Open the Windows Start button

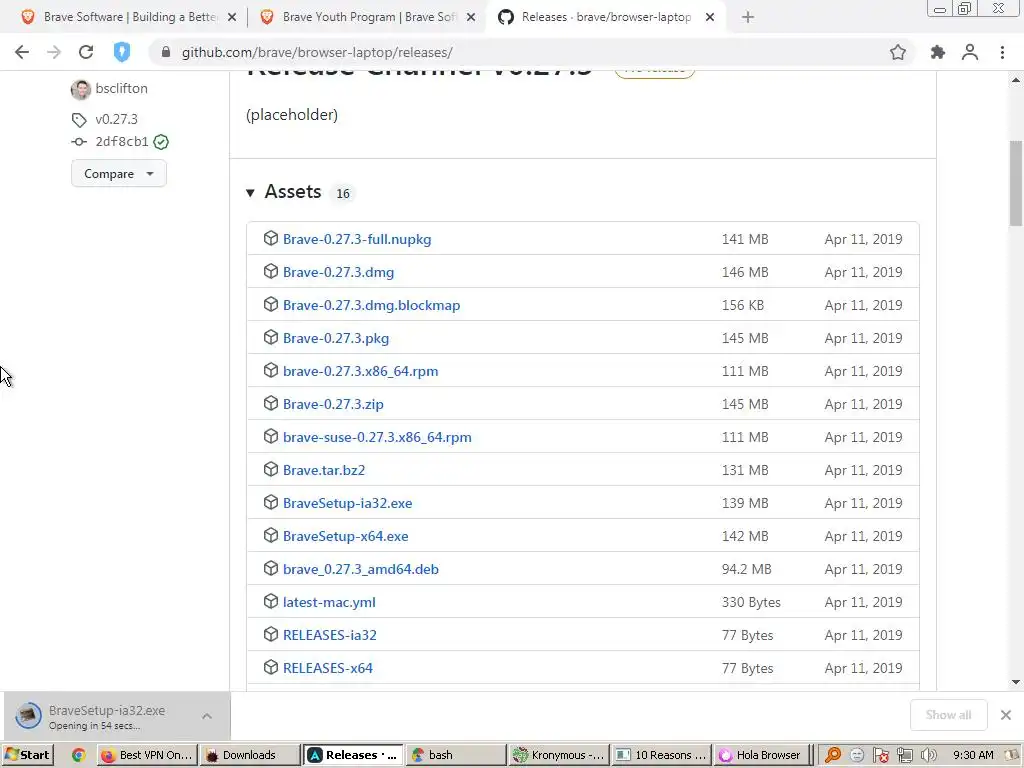(27, 755)
